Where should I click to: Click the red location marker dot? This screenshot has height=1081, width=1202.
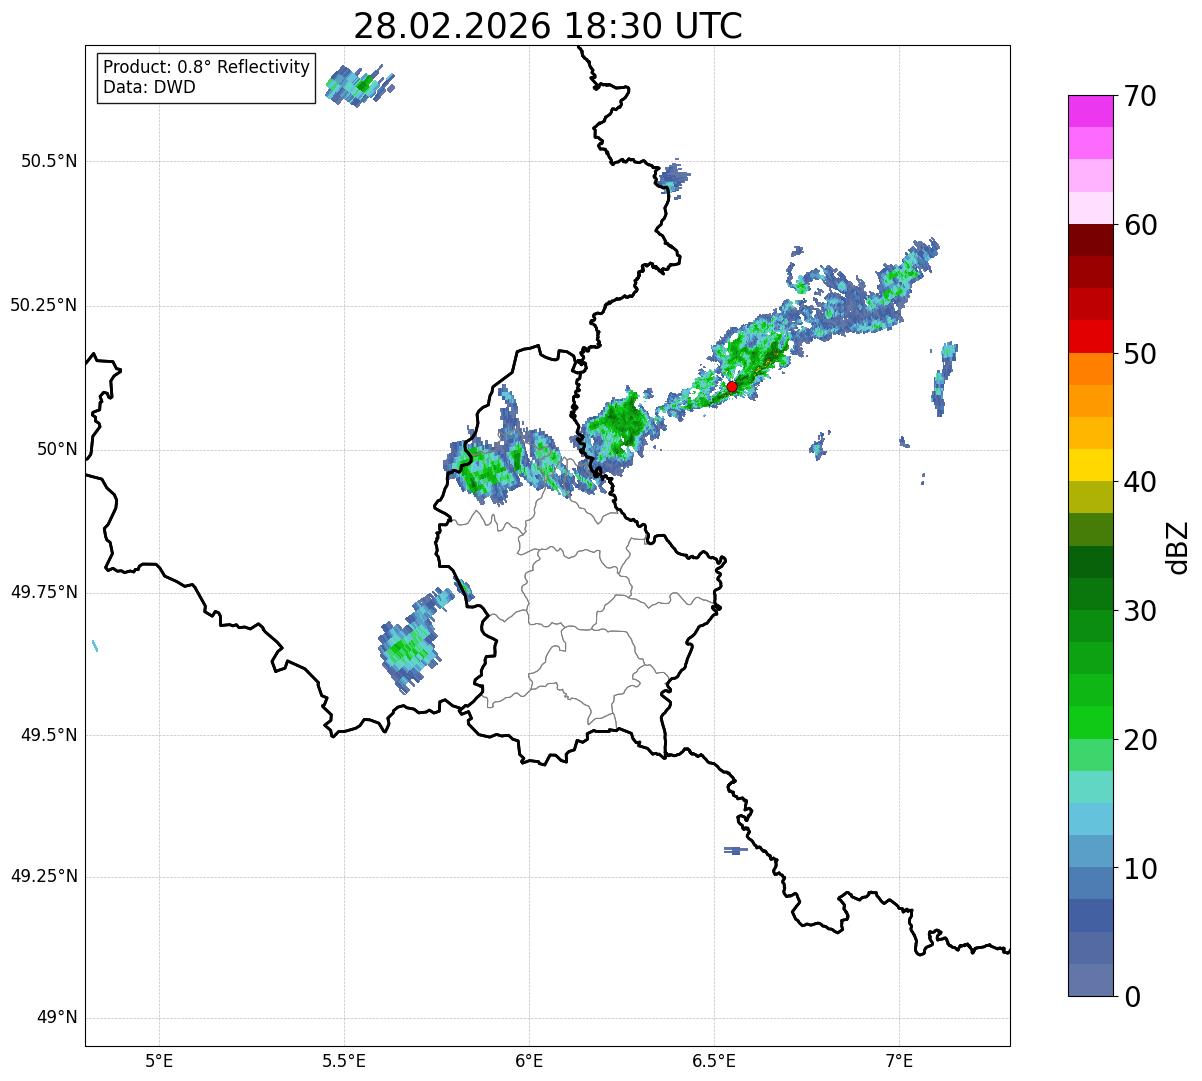732,386
